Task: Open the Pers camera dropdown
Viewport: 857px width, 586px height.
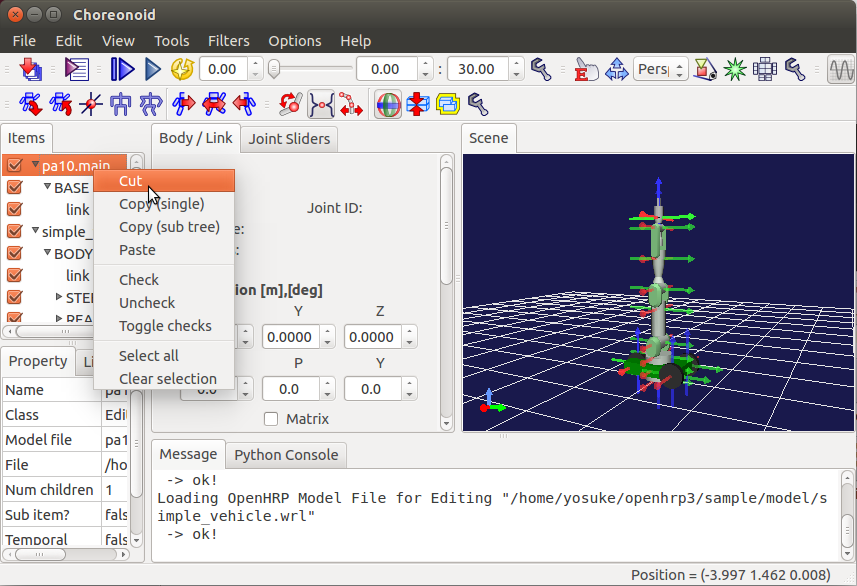Action: coord(660,69)
